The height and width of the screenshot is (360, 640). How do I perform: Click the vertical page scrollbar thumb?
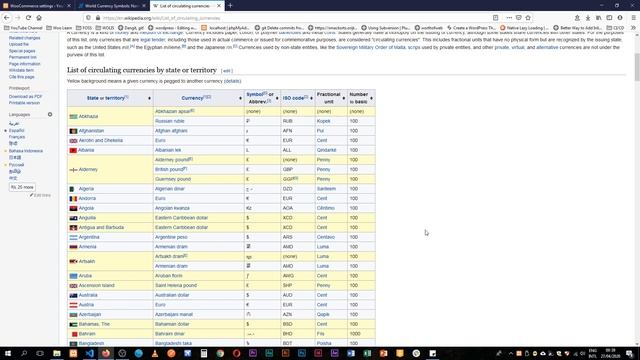click(637, 67)
